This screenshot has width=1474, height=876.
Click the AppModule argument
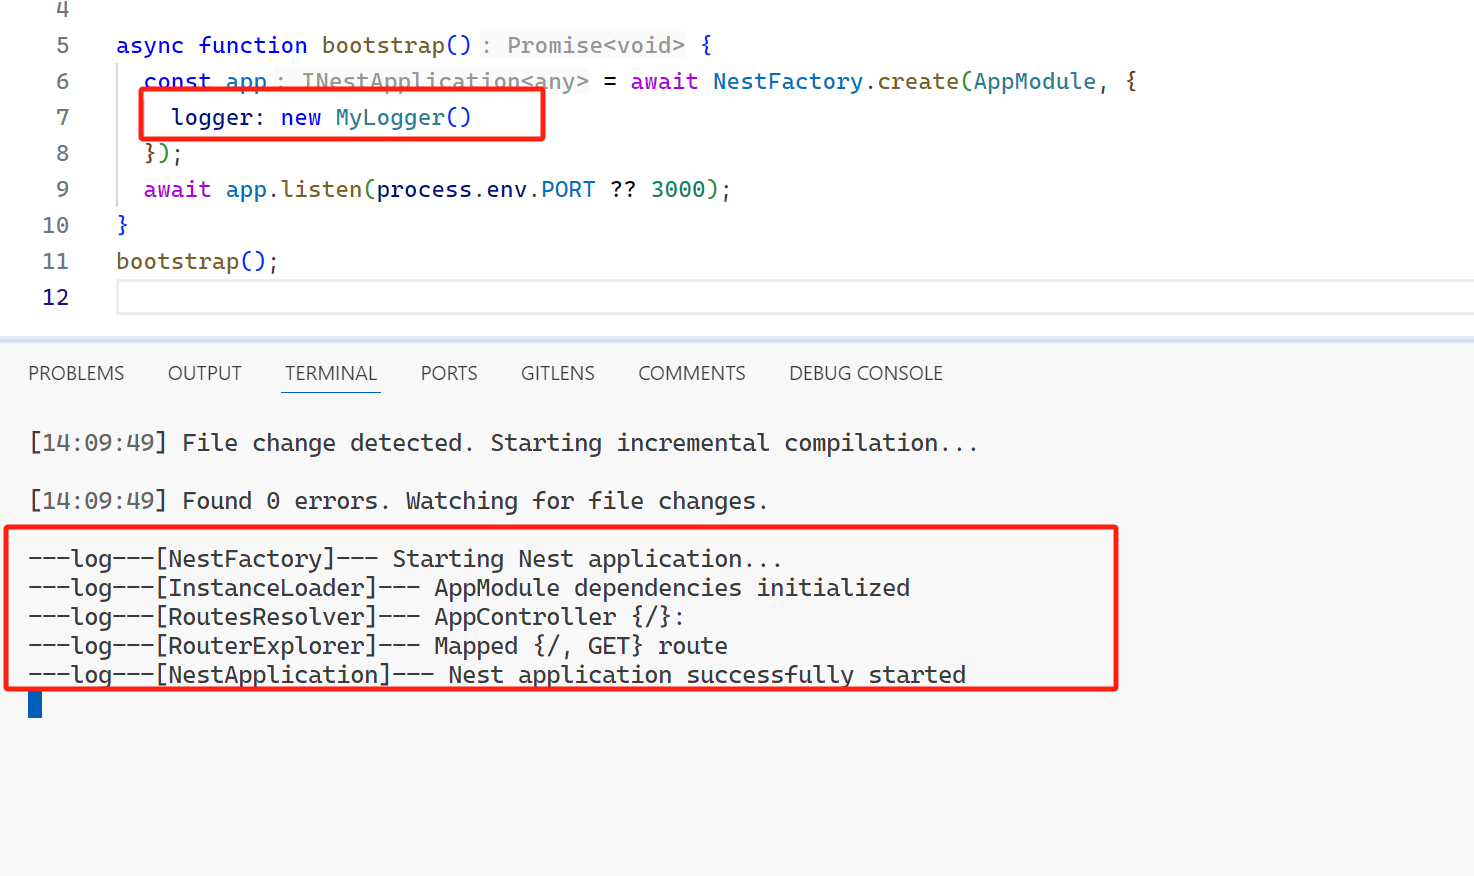tap(1034, 82)
